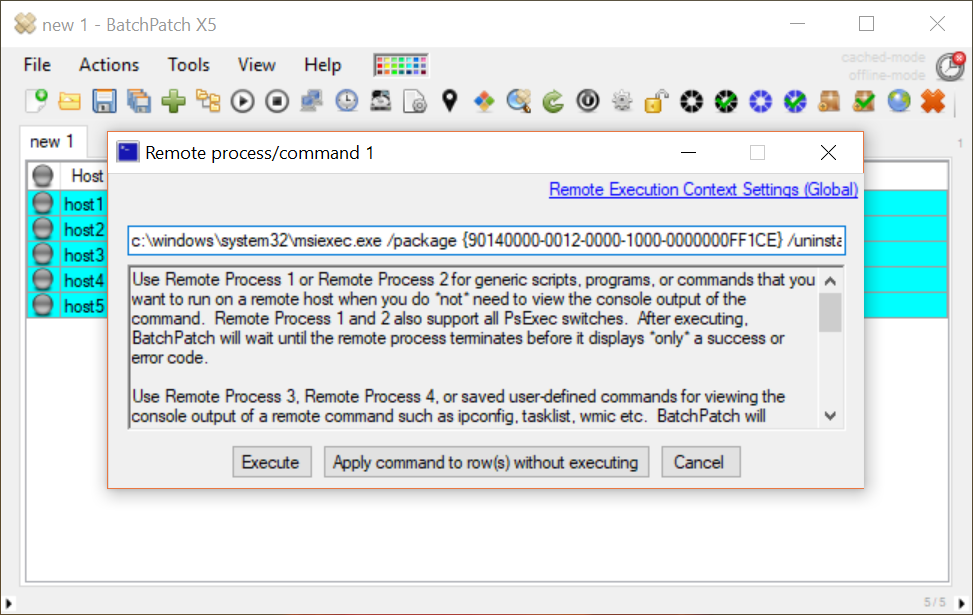The height and width of the screenshot is (615, 973).
Task: Click the blue globe toolbar icon
Action: coord(899,101)
